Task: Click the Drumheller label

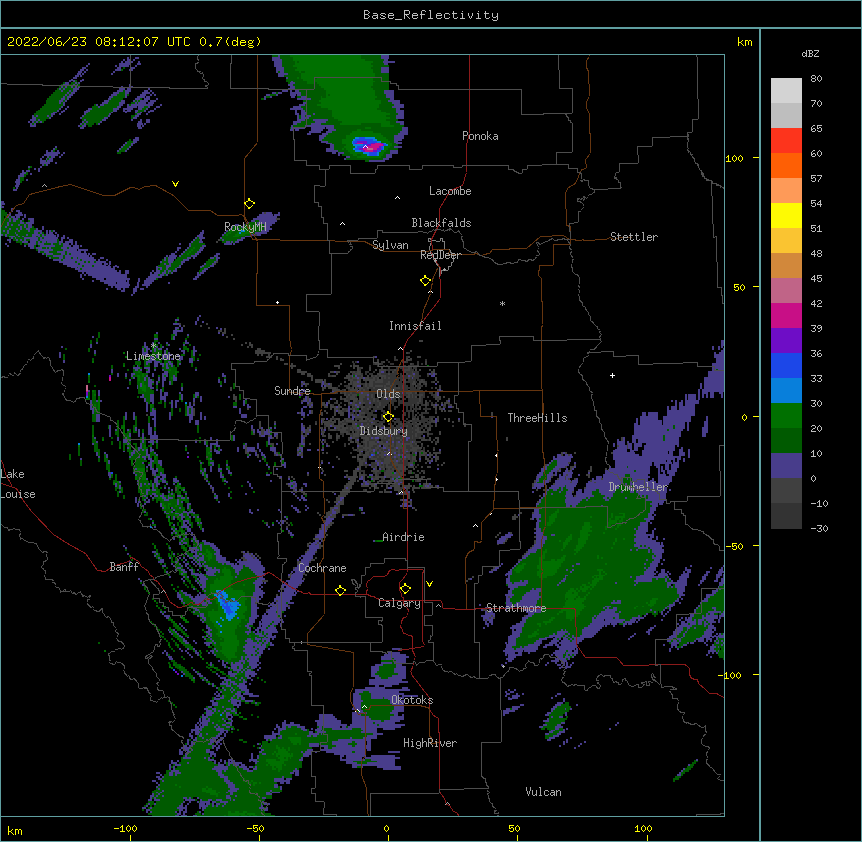Action: 638,487
